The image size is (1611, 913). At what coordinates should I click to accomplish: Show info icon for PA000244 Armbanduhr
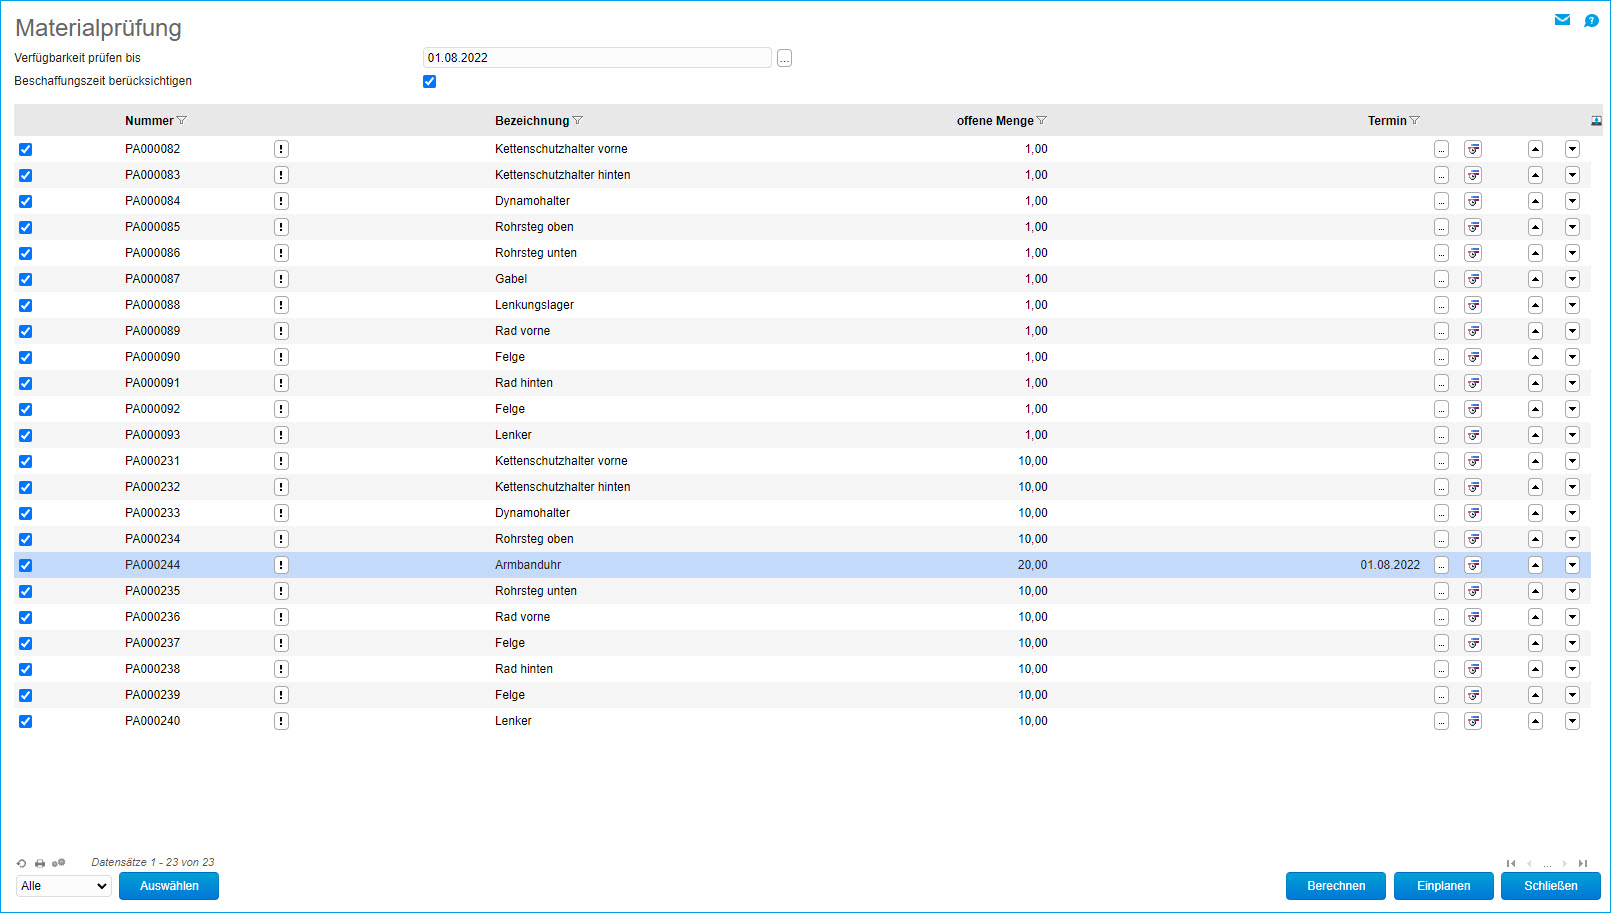coord(281,565)
